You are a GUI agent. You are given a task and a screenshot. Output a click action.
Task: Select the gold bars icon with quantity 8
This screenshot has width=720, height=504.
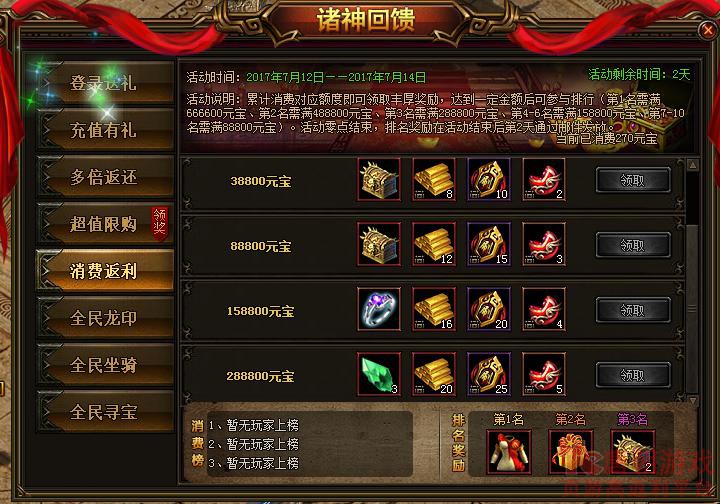434,179
